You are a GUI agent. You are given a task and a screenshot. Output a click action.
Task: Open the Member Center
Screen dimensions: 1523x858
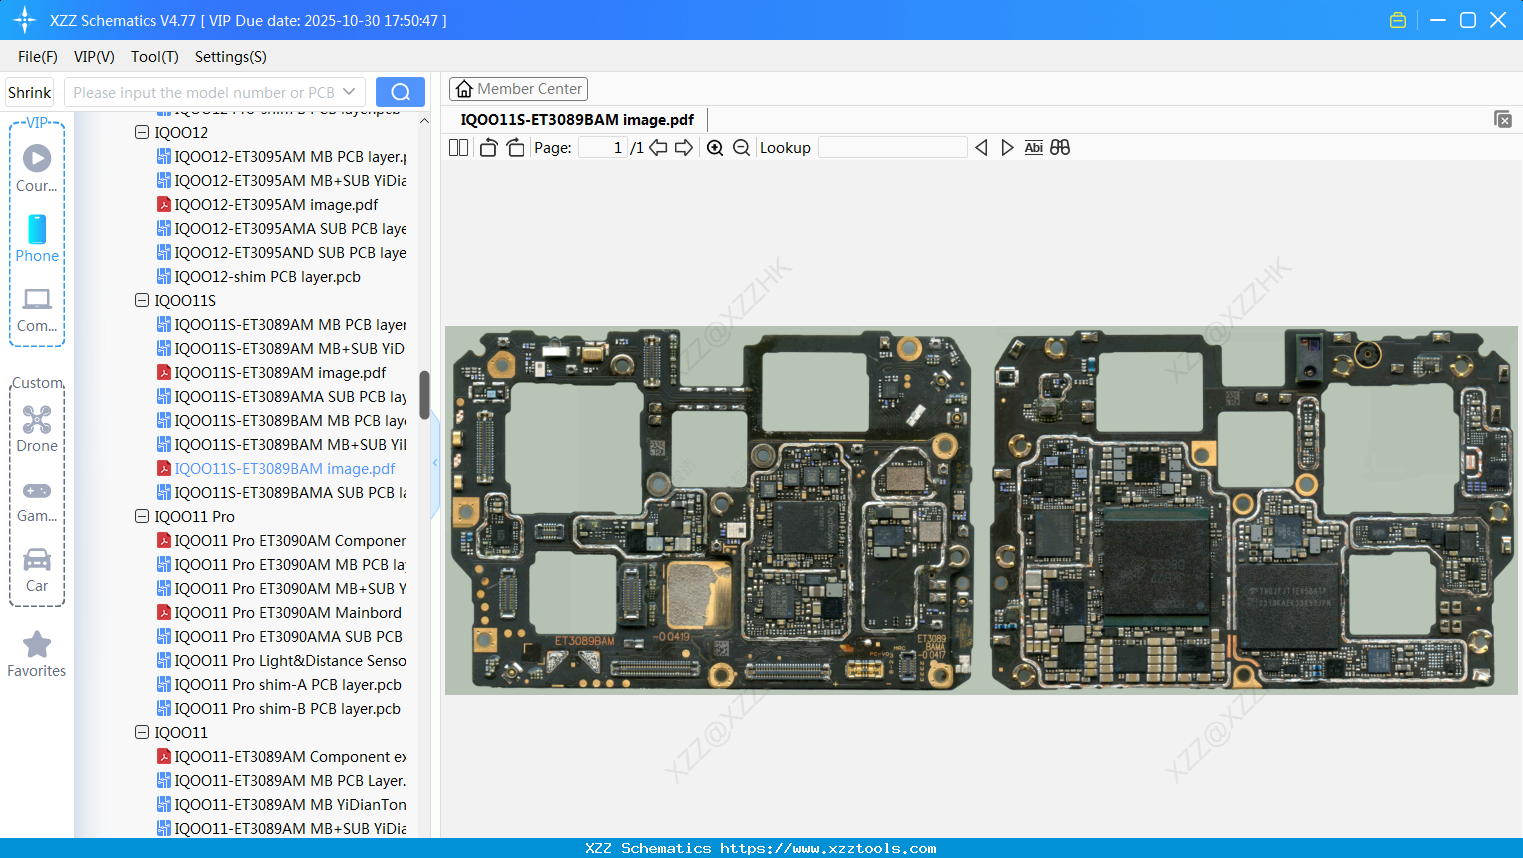[518, 88]
